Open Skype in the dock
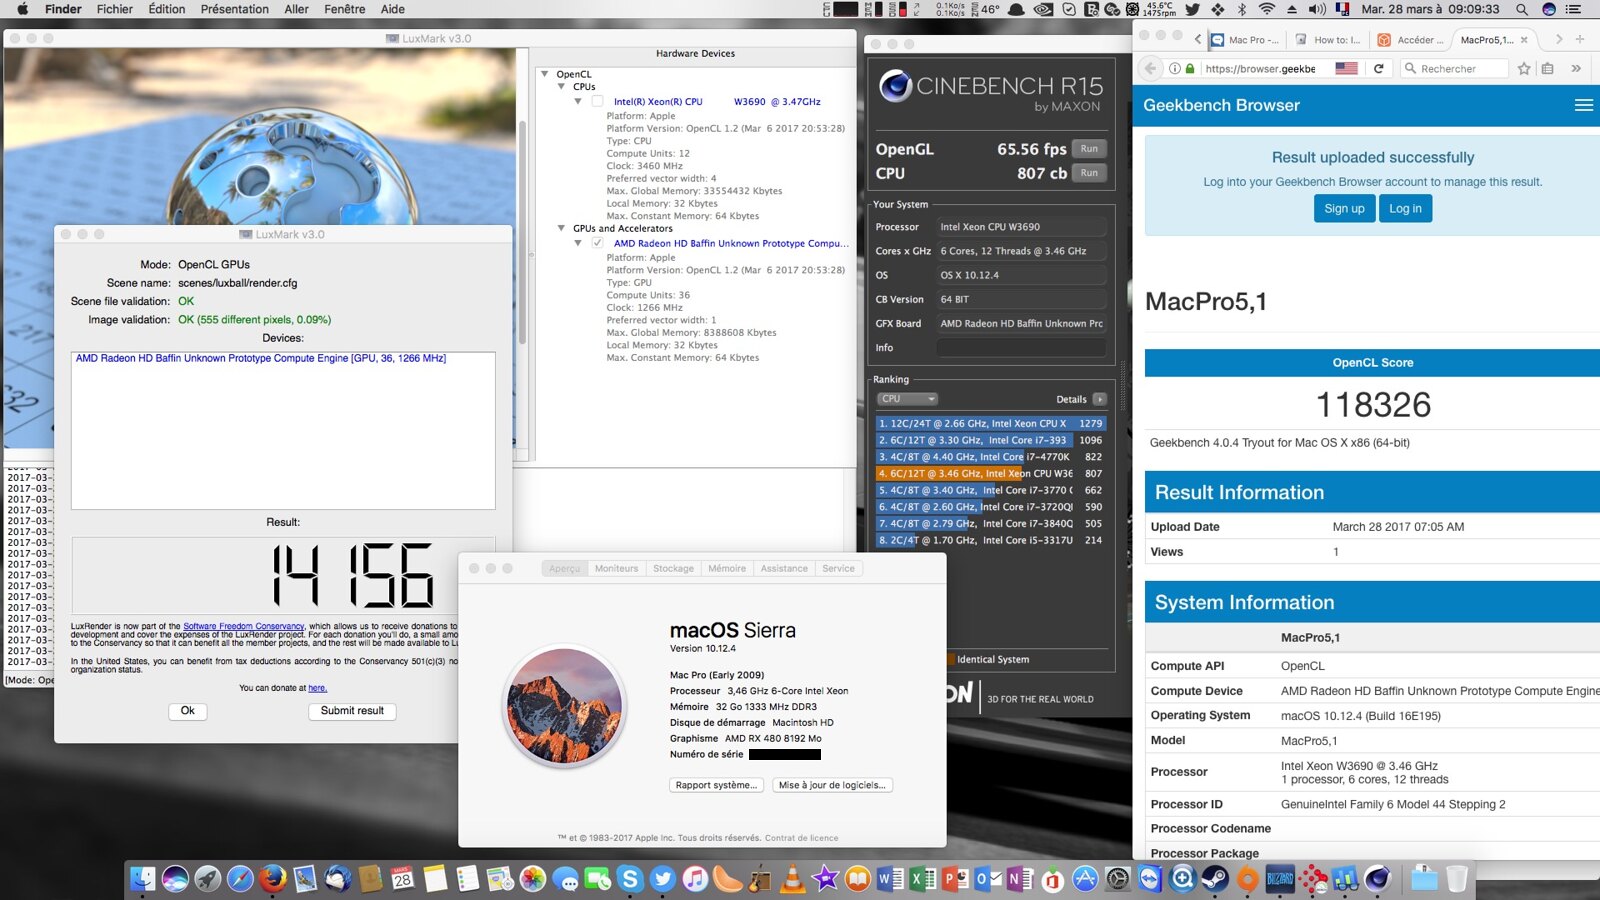Viewport: 1600px width, 900px height. [630, 879]
